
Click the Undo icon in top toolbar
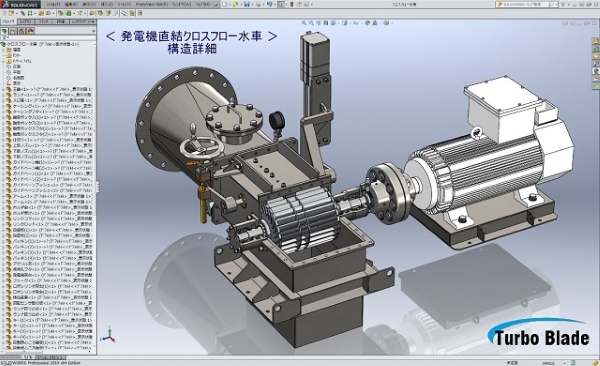pos(269,4)
